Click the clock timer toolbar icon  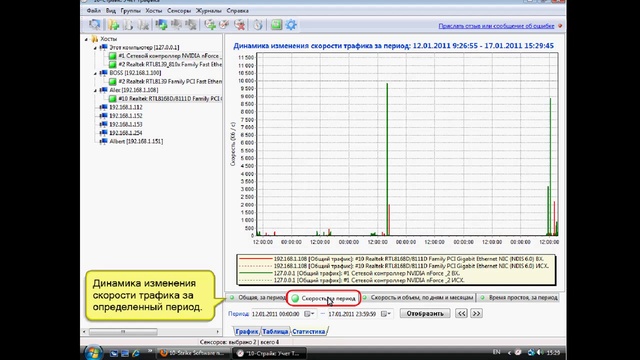click(x=258, y=25)
